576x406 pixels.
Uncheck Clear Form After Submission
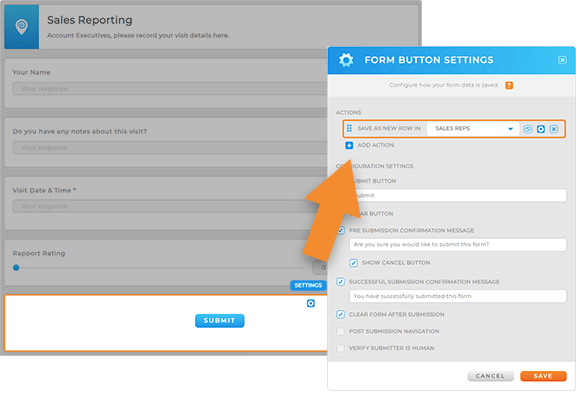[x=341, y=315]
